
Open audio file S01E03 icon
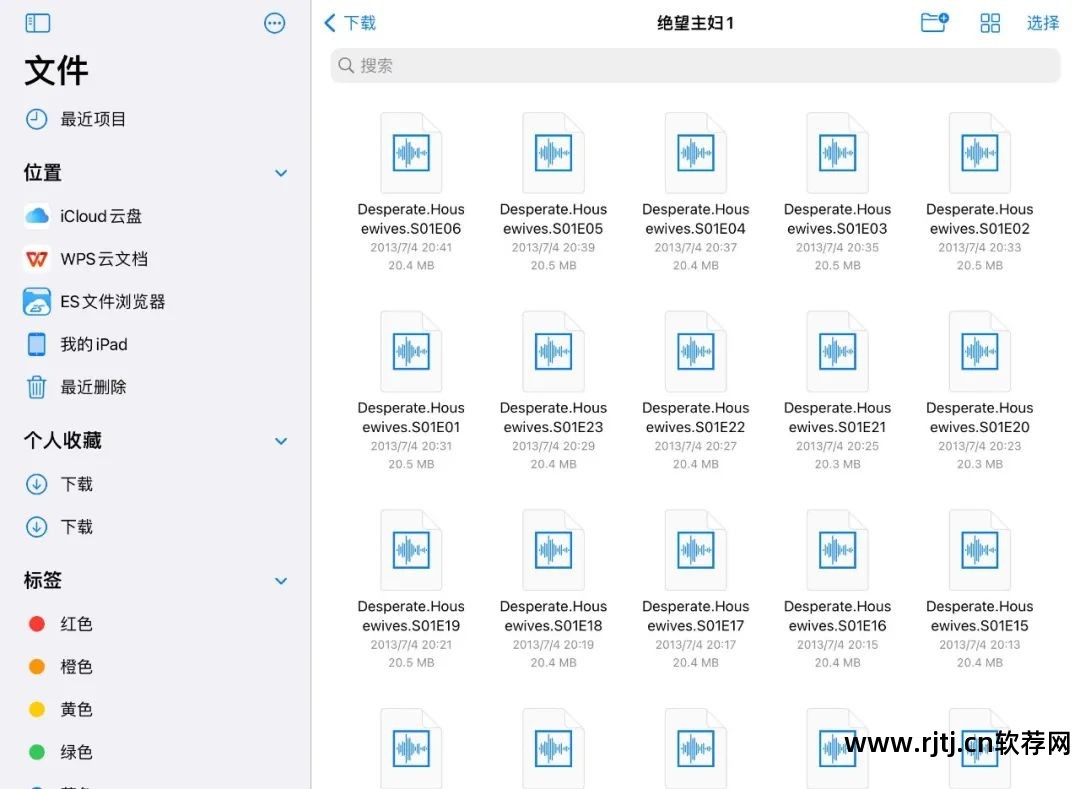pyautogui.click(x=838, y=153)
